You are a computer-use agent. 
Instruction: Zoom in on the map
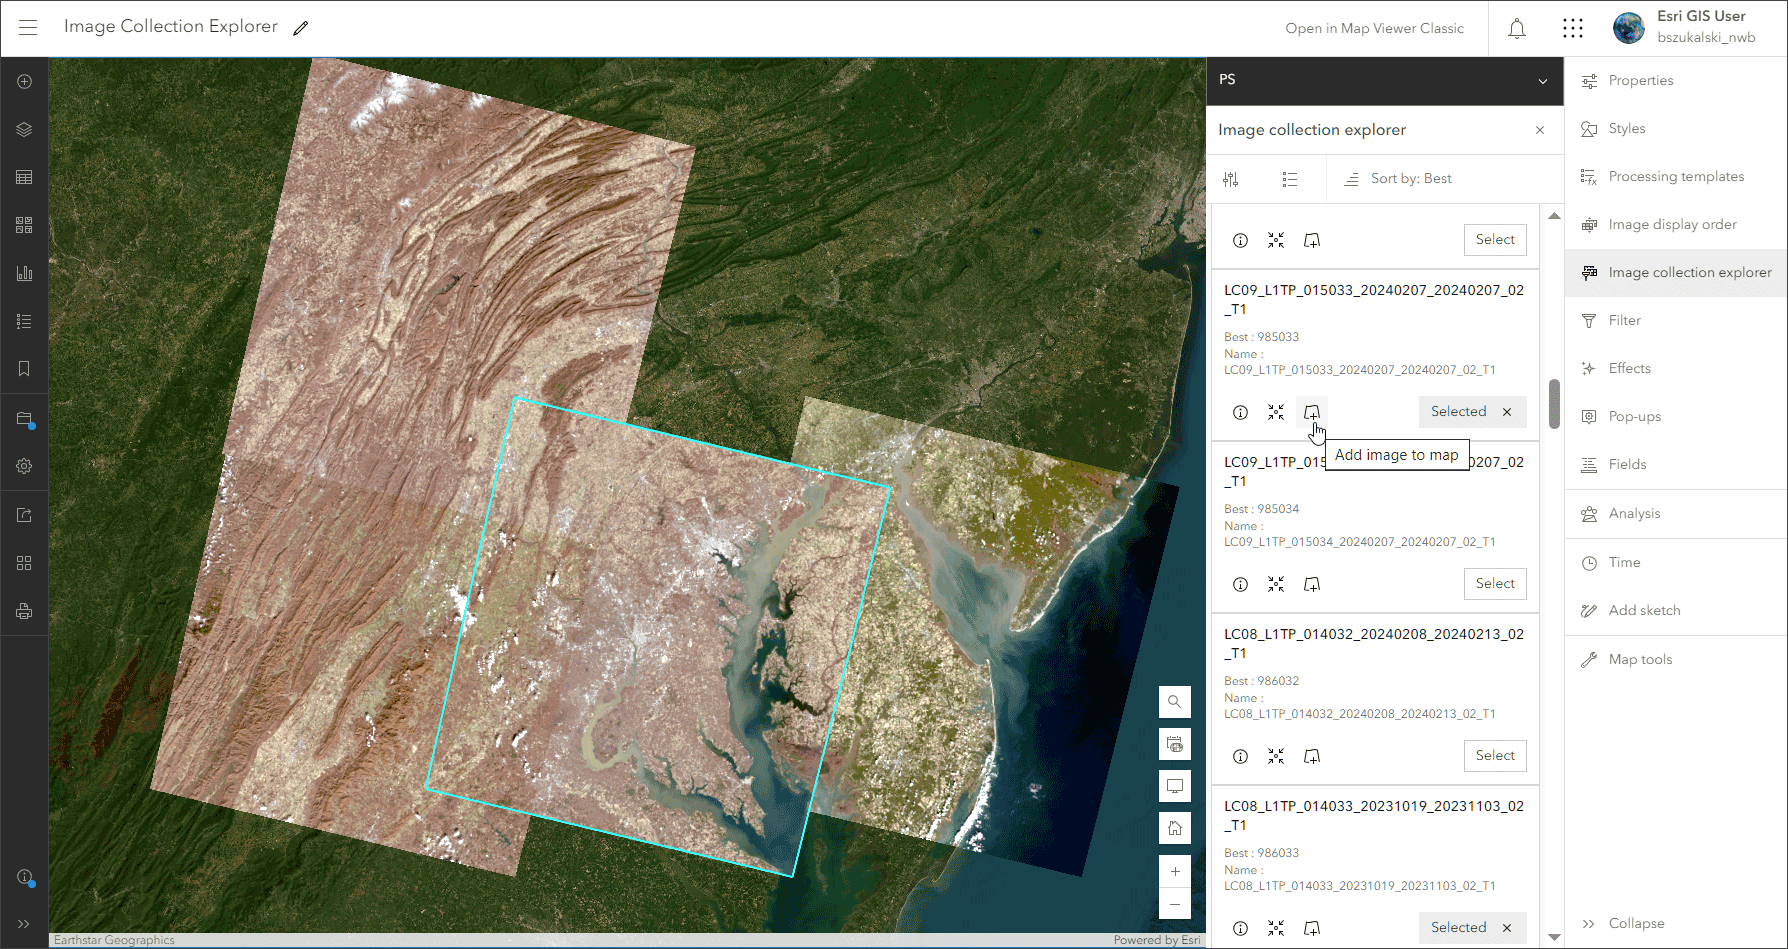(1175, 872)
